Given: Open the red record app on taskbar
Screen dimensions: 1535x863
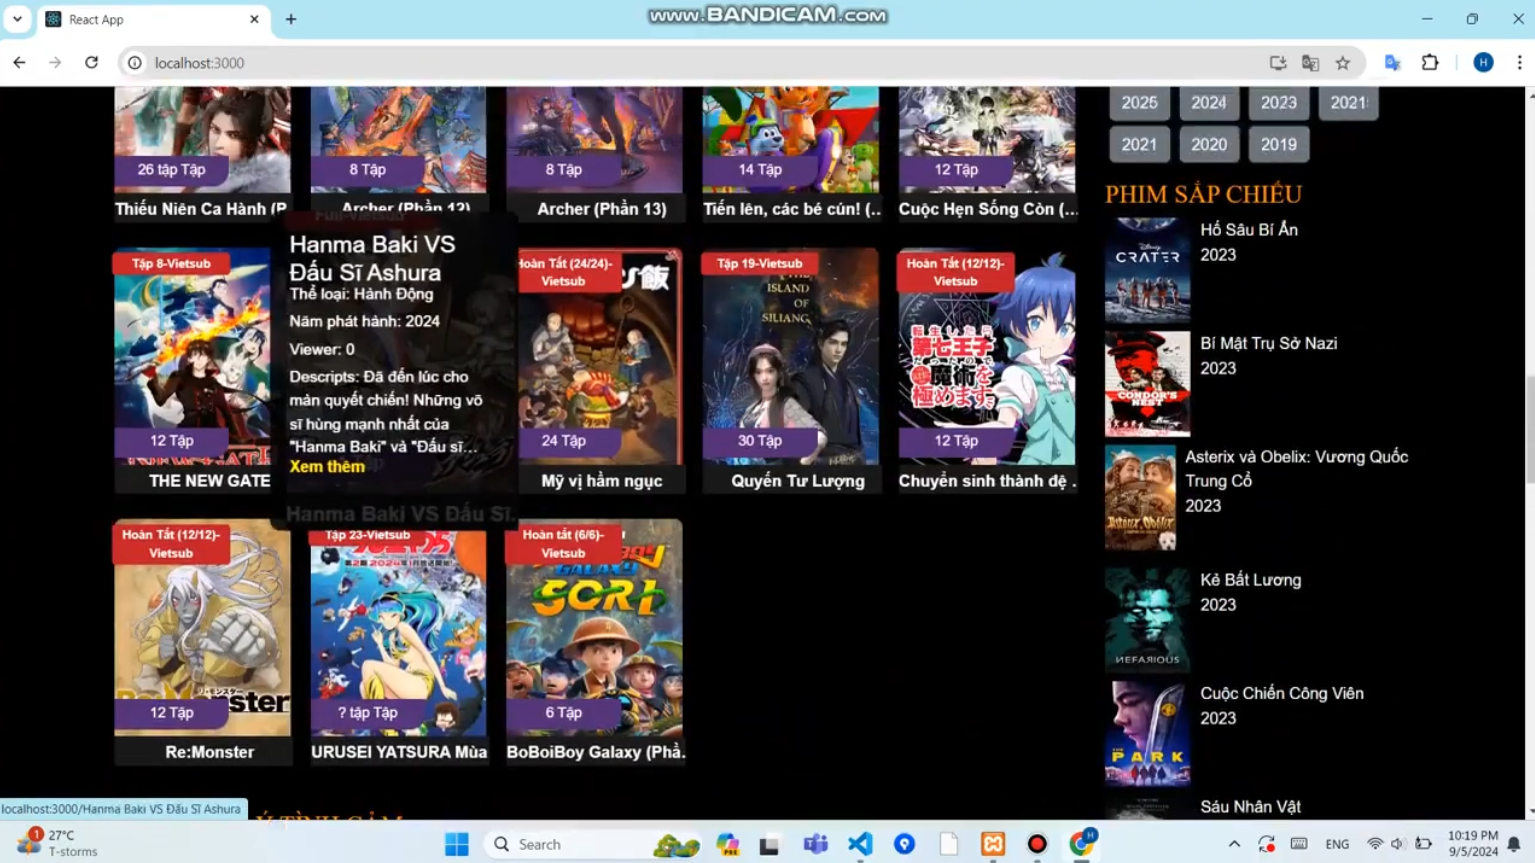Looking at the screenshot, I should click(x=1037, y=844).
